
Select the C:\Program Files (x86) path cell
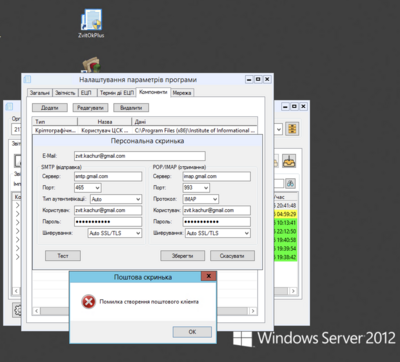[195, 130]
